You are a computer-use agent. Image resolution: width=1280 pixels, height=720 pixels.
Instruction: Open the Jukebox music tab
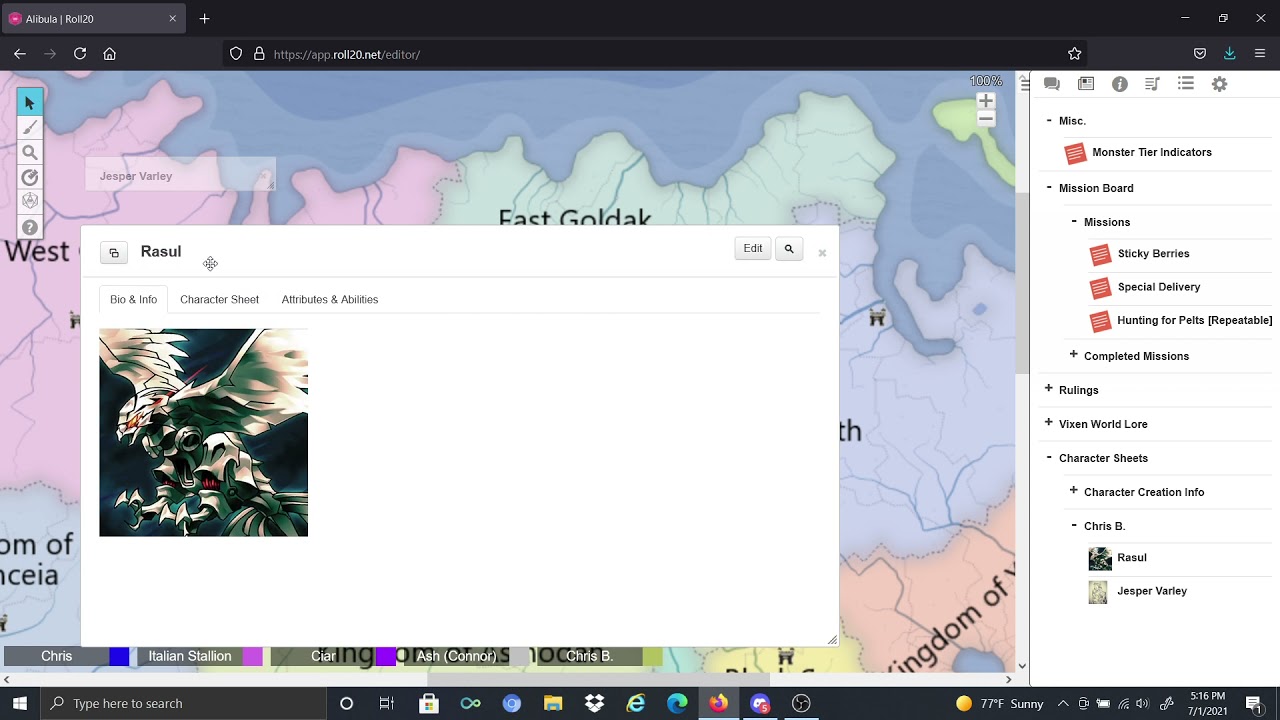(1152, 84)
